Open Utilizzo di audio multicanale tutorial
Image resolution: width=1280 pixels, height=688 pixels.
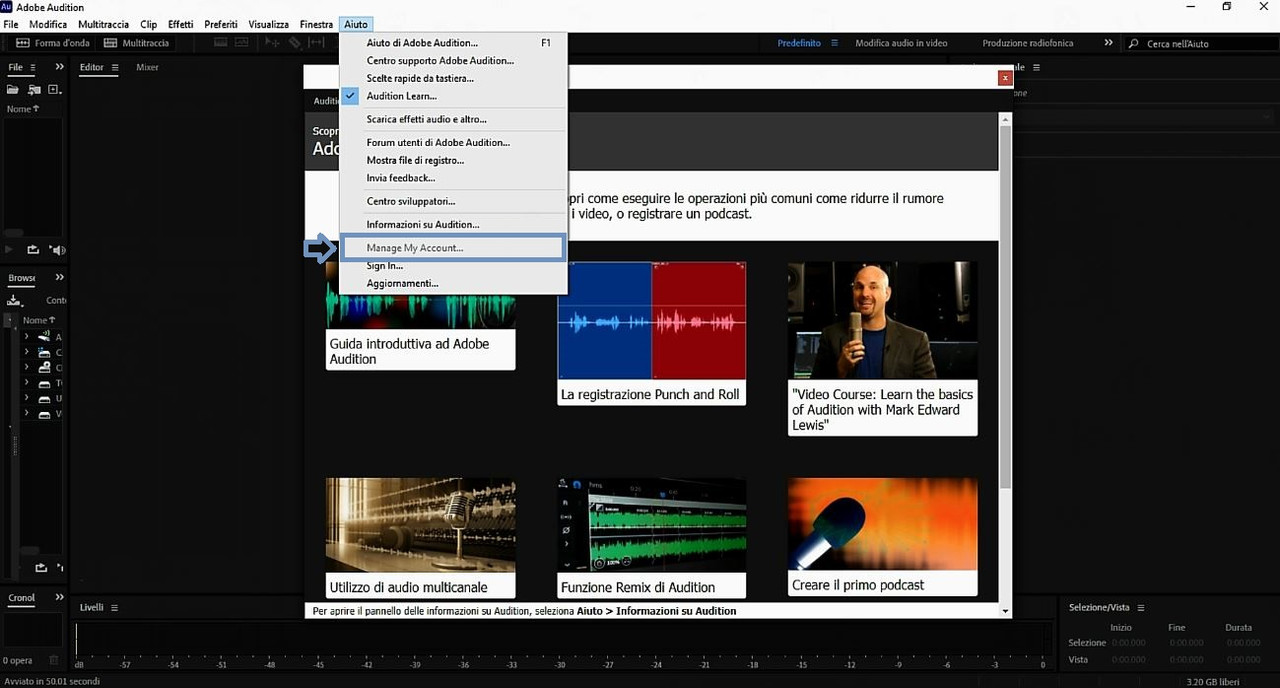click(x=421, y=538)
